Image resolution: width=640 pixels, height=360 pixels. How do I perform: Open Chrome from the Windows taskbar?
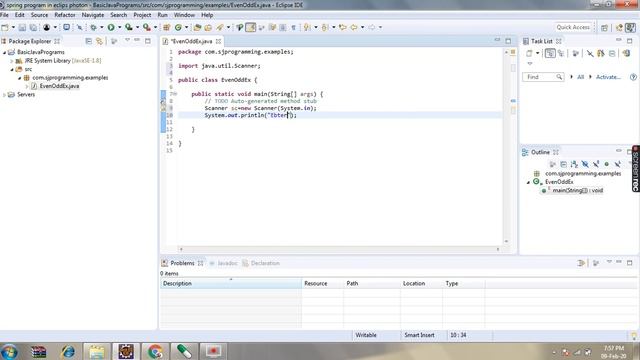point(155,351)
